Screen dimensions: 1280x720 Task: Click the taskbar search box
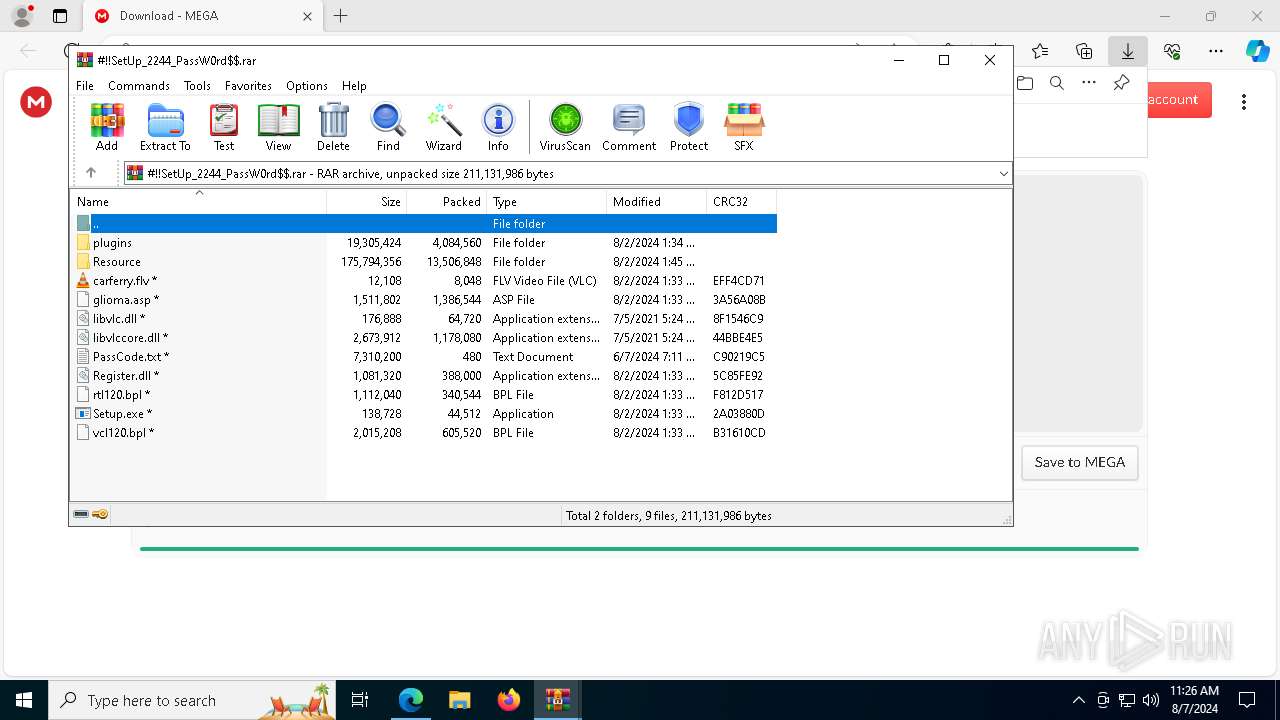(x=192, y=700)
